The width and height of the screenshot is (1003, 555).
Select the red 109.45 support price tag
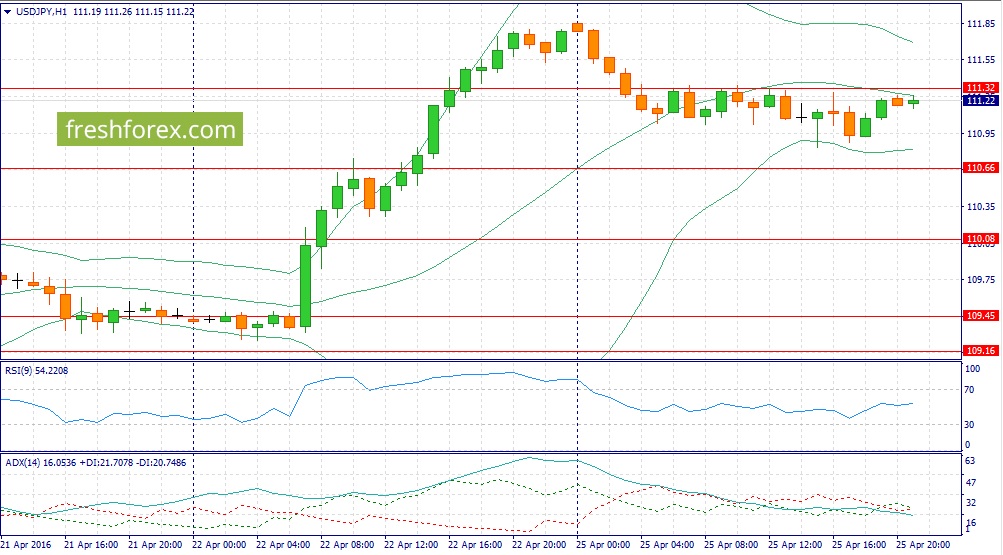980,316
